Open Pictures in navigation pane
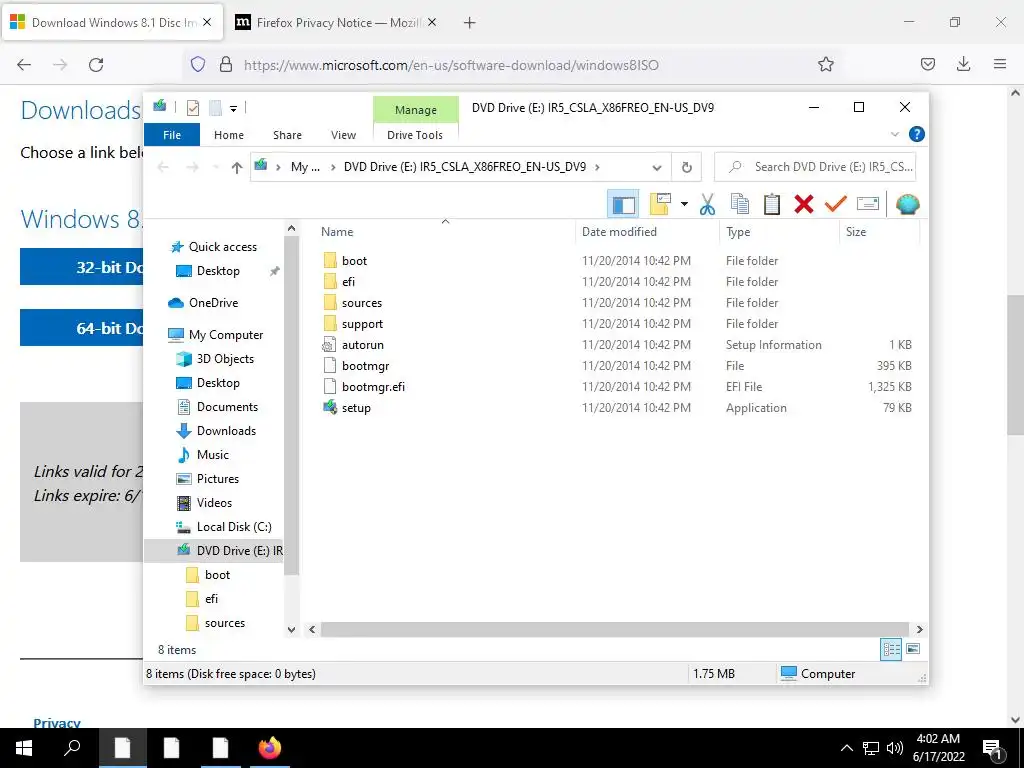 pos(217,479)
